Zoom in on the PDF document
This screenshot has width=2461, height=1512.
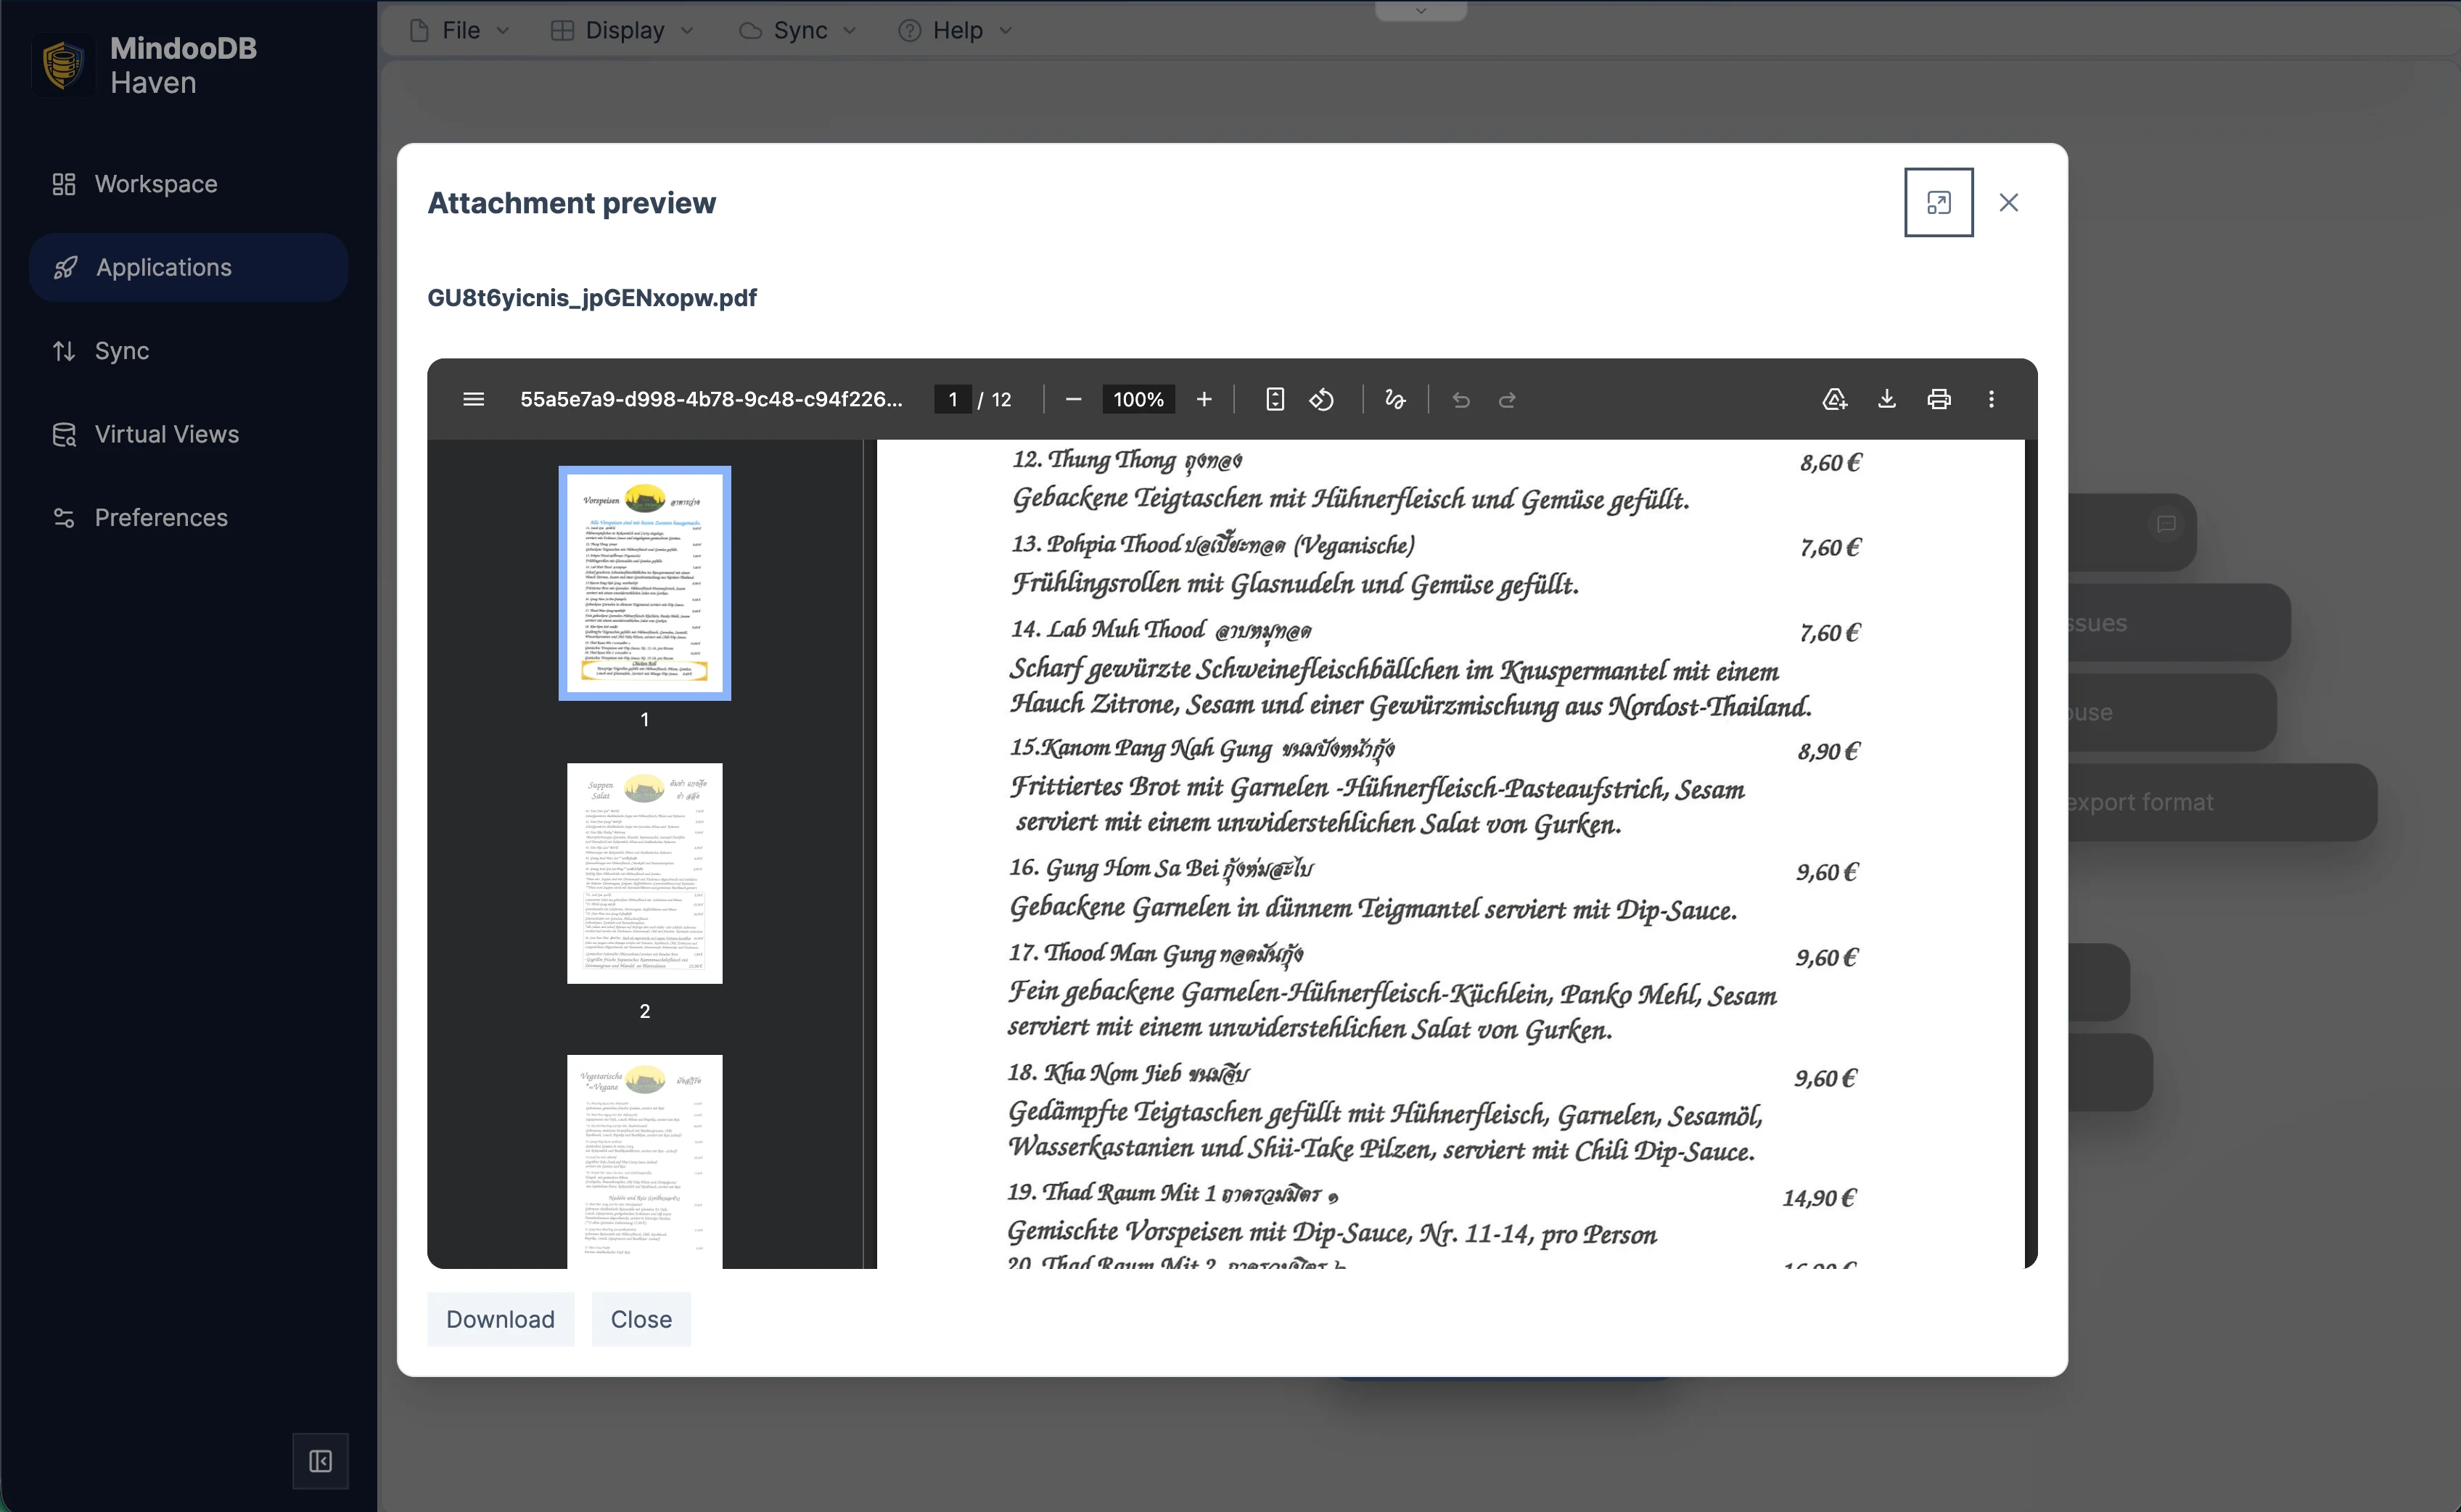(x=1204, y=399)
